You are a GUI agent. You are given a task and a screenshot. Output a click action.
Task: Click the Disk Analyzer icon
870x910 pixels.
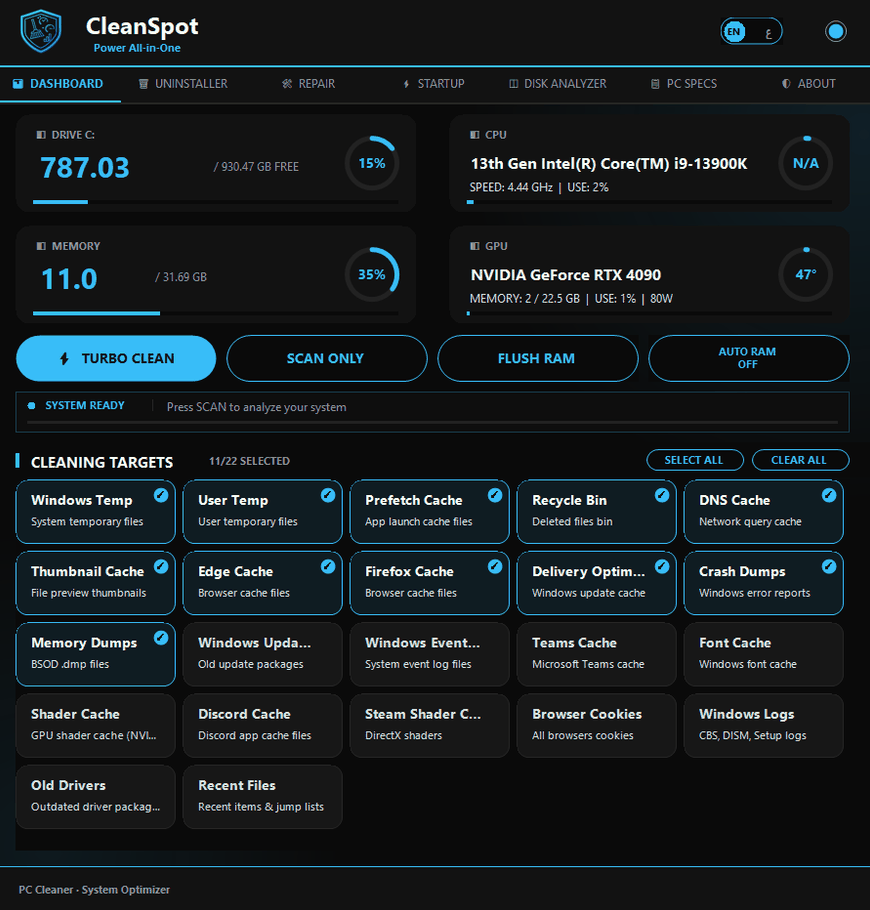pyautogui.click(x=513, y=84)
